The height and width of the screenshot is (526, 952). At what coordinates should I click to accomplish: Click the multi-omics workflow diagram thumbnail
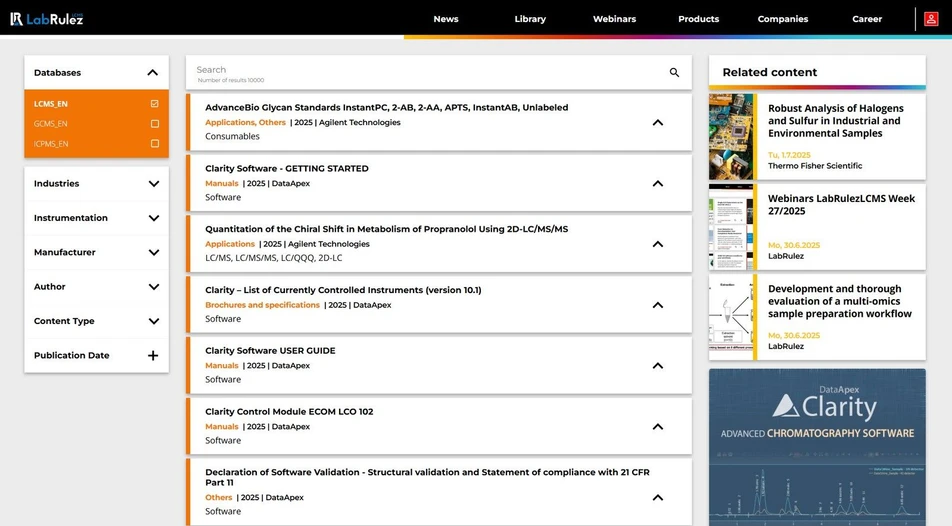pyautogui.click(x=731, y=317)
